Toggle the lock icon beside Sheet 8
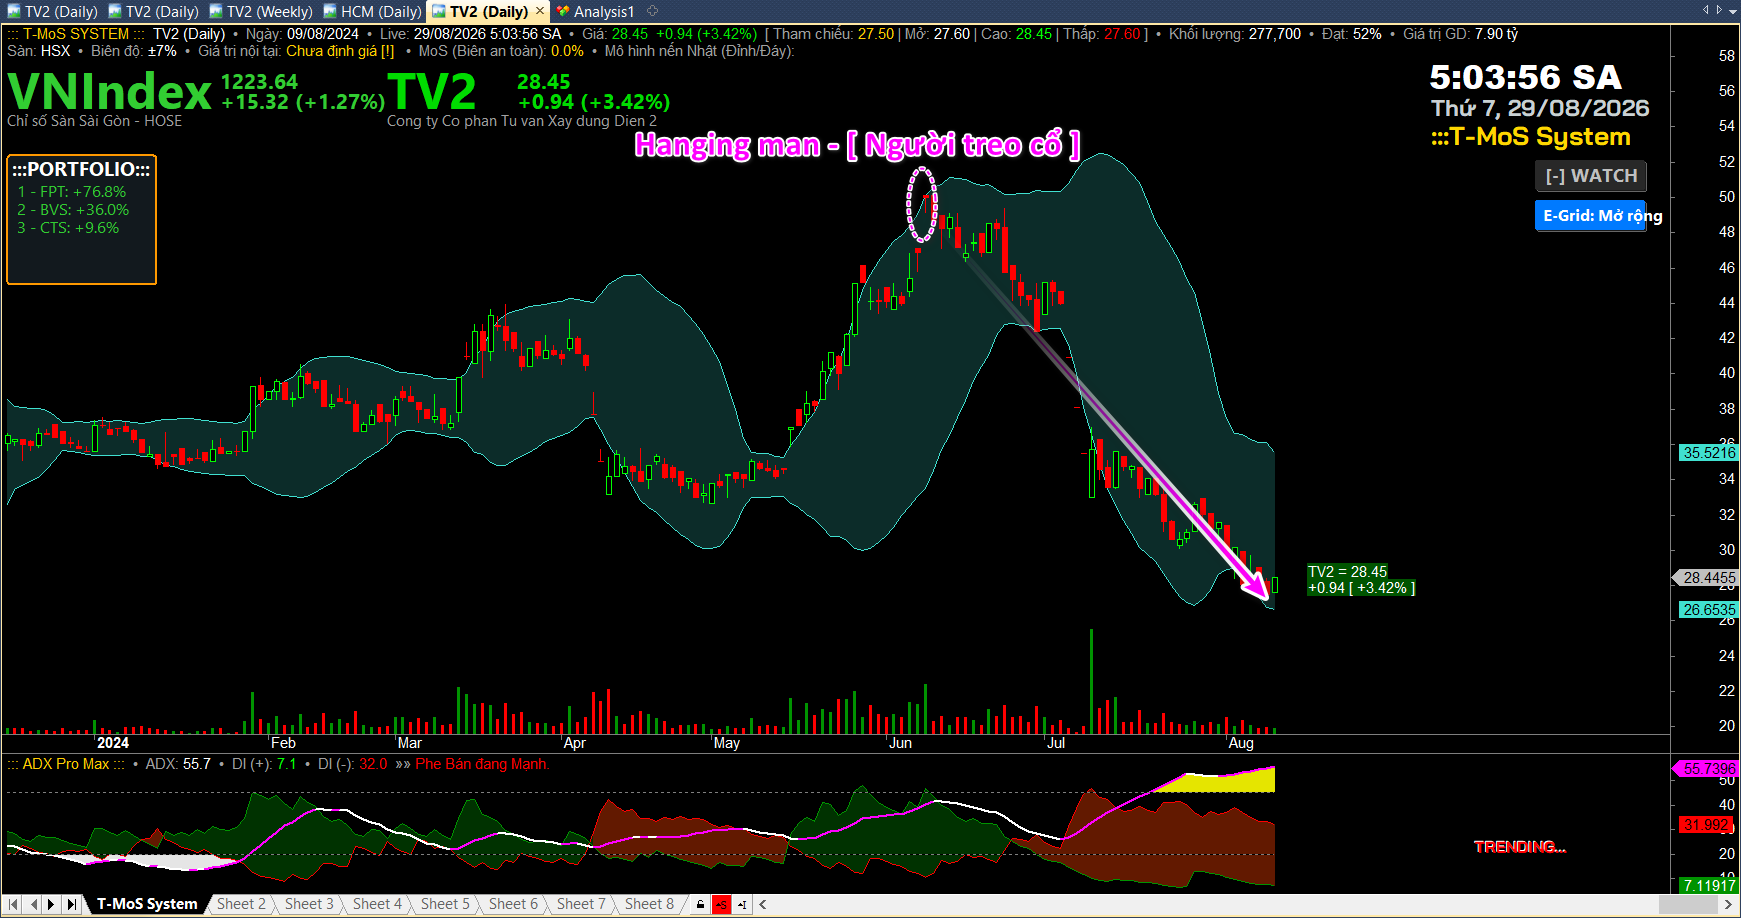 pyautogui.click(x=700, y=905)
